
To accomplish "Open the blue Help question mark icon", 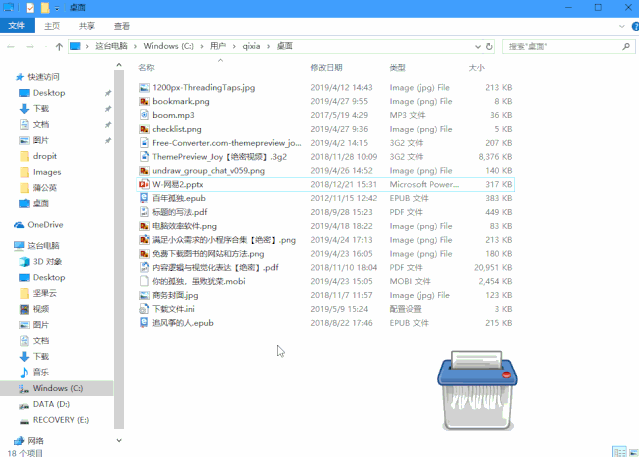I will coord(629,26).
